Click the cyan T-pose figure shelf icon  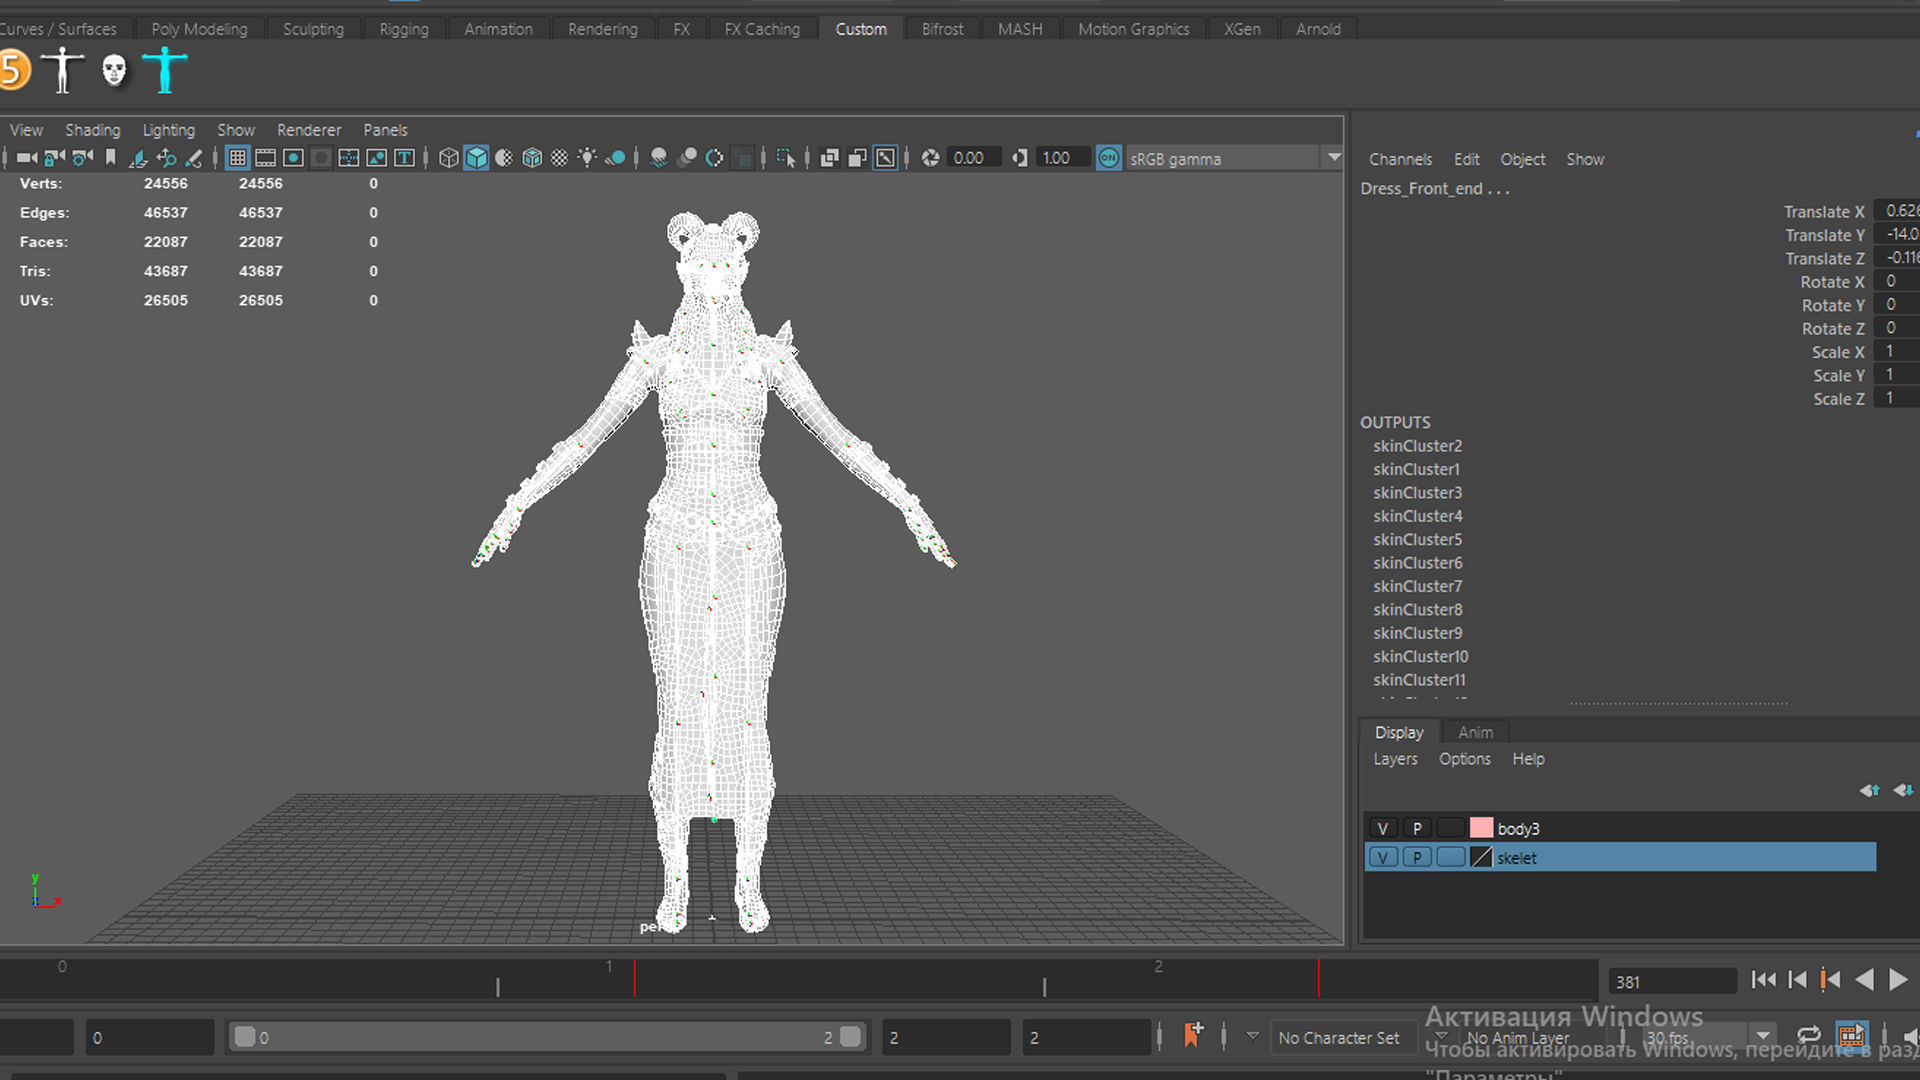click(165, 70)
